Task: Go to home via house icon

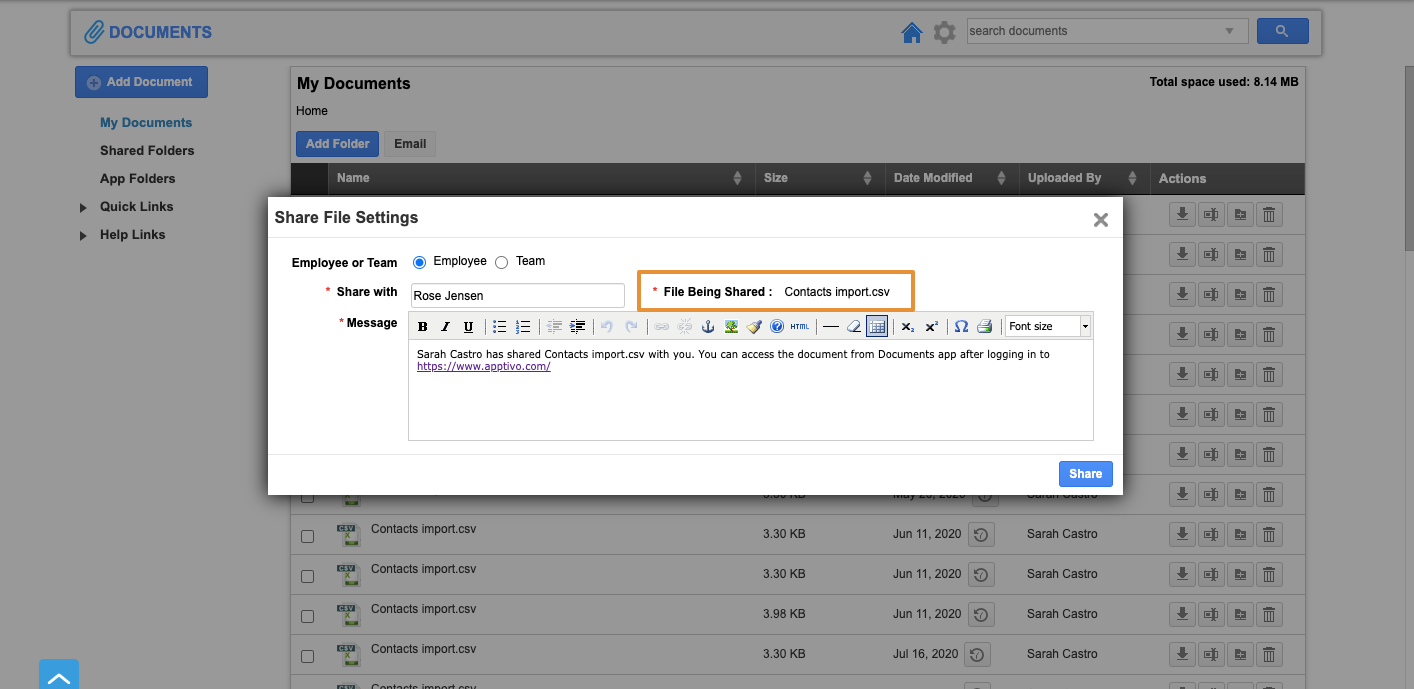Action: click(x=911, y=33)
